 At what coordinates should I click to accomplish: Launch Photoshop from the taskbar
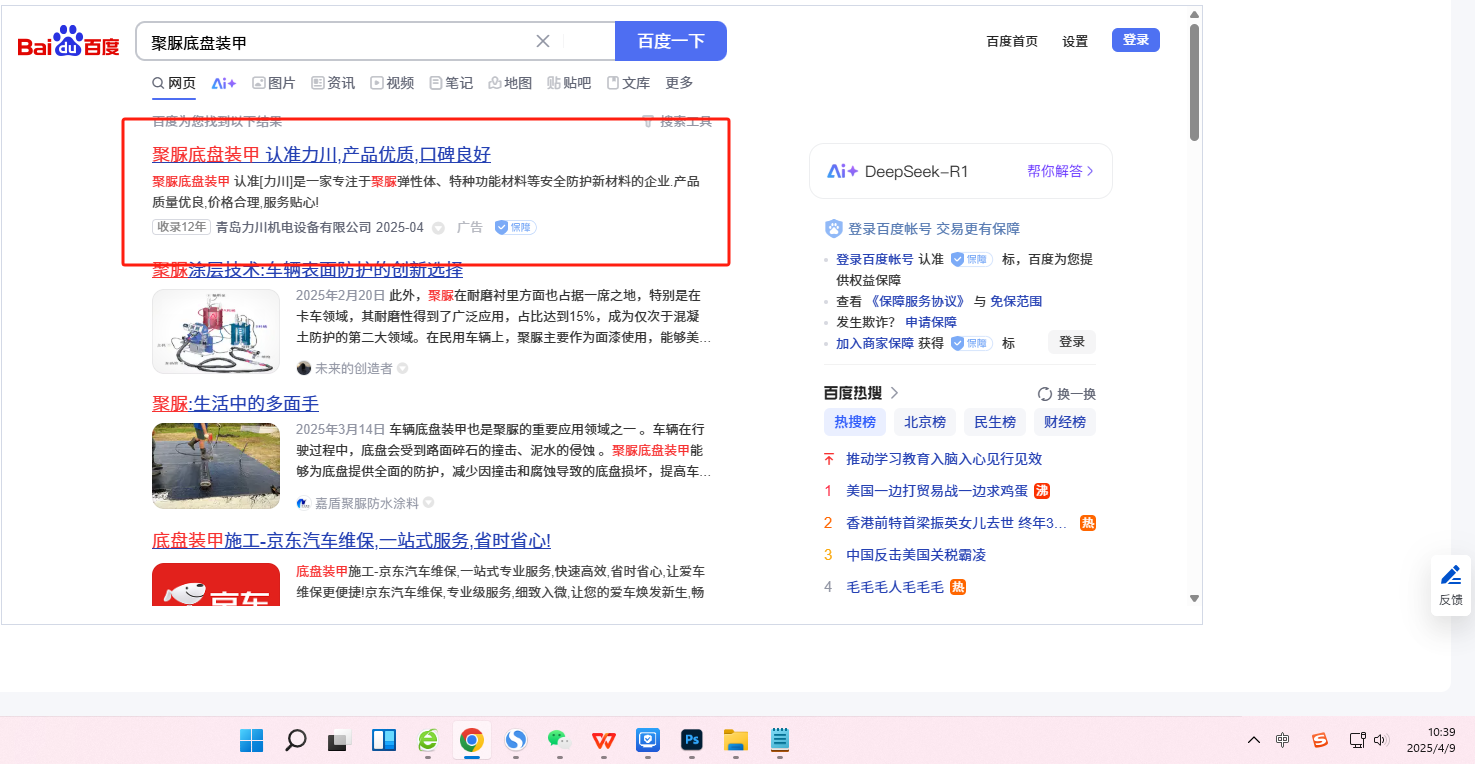(691, 740)
